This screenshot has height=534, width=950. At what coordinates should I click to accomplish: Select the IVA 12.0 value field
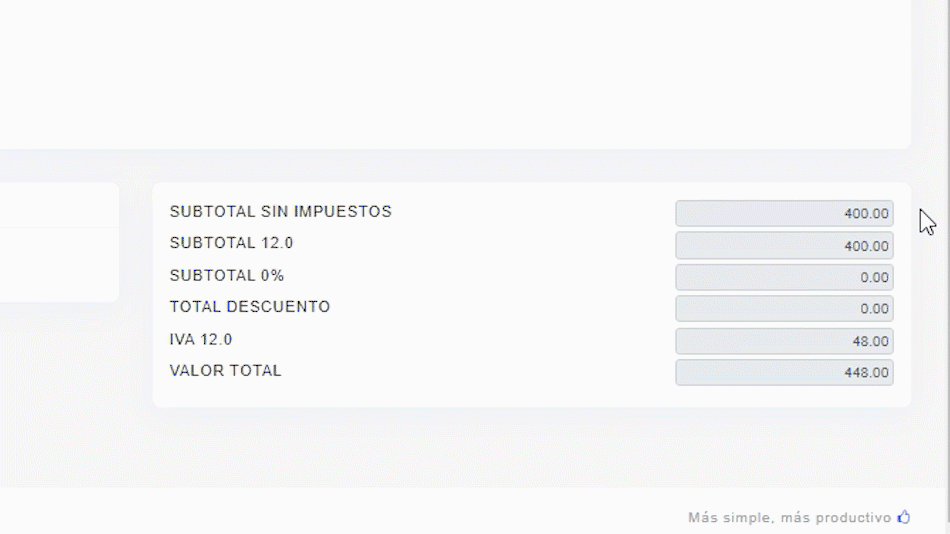click(784, 341)
